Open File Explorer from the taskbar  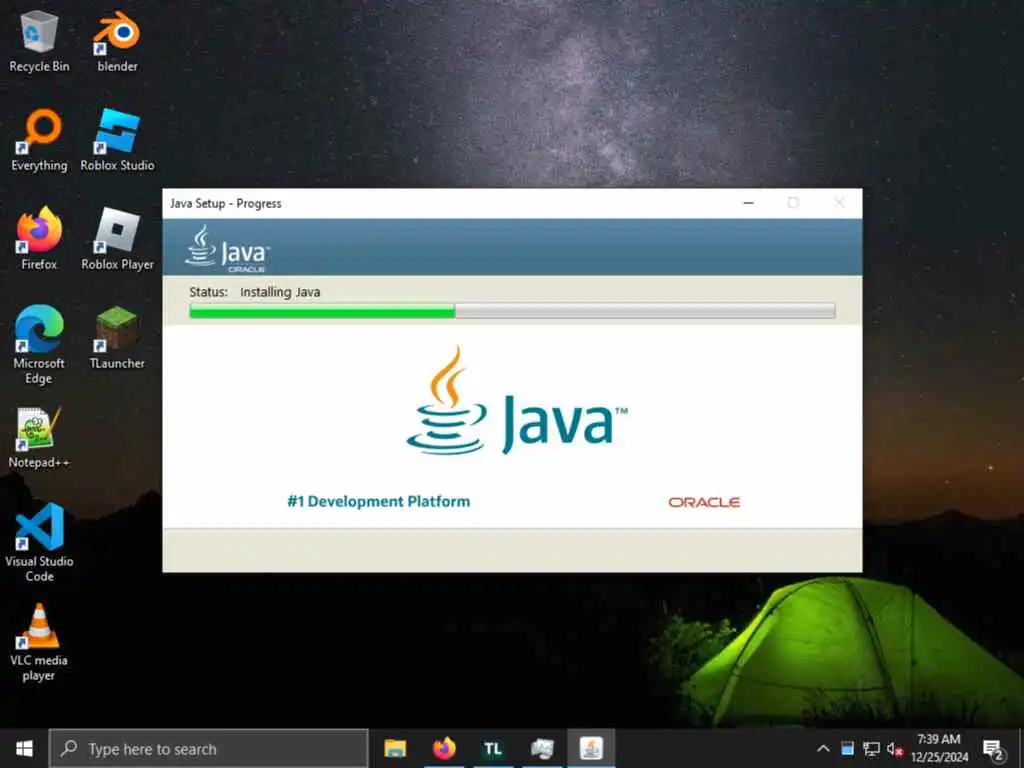pos(395,748)
